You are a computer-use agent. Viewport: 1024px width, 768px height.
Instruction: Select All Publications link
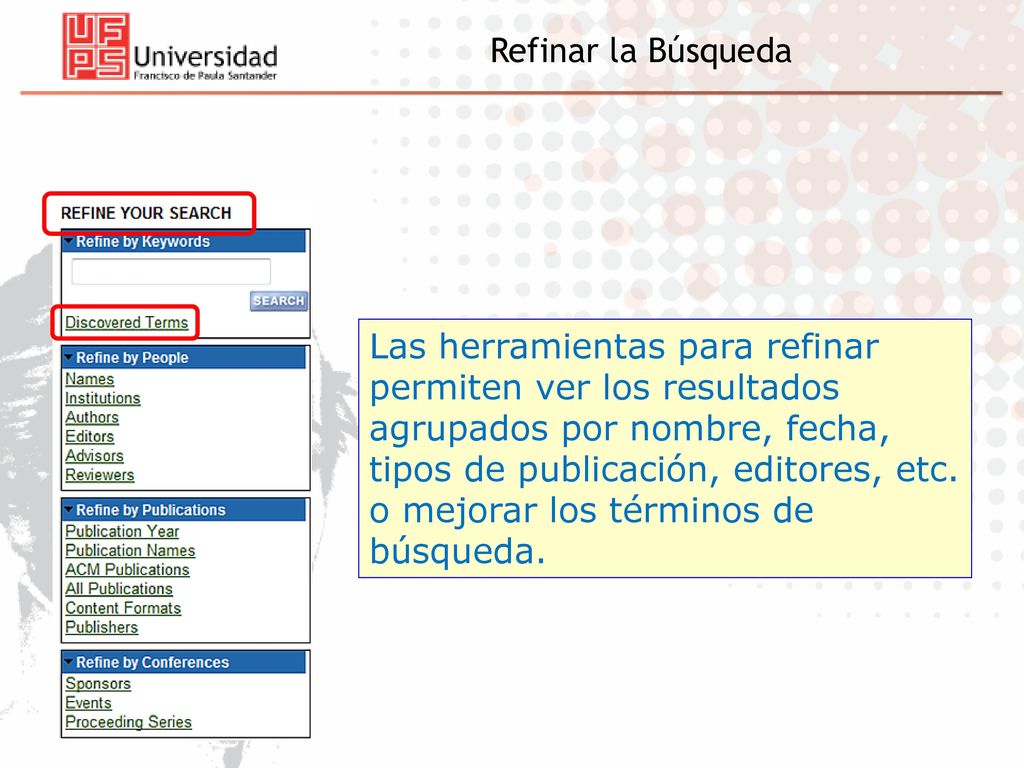pyautogui.click(x=119, y=589)
